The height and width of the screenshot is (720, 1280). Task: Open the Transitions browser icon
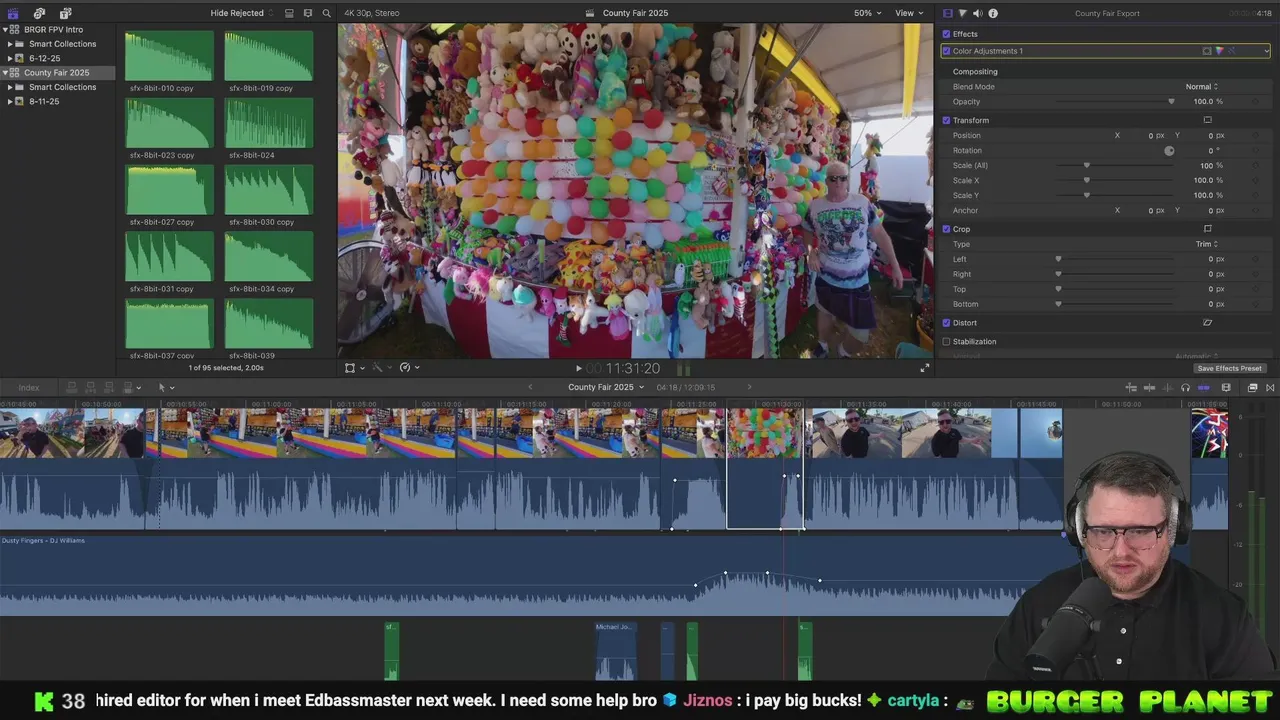[x=1270, y=387]
